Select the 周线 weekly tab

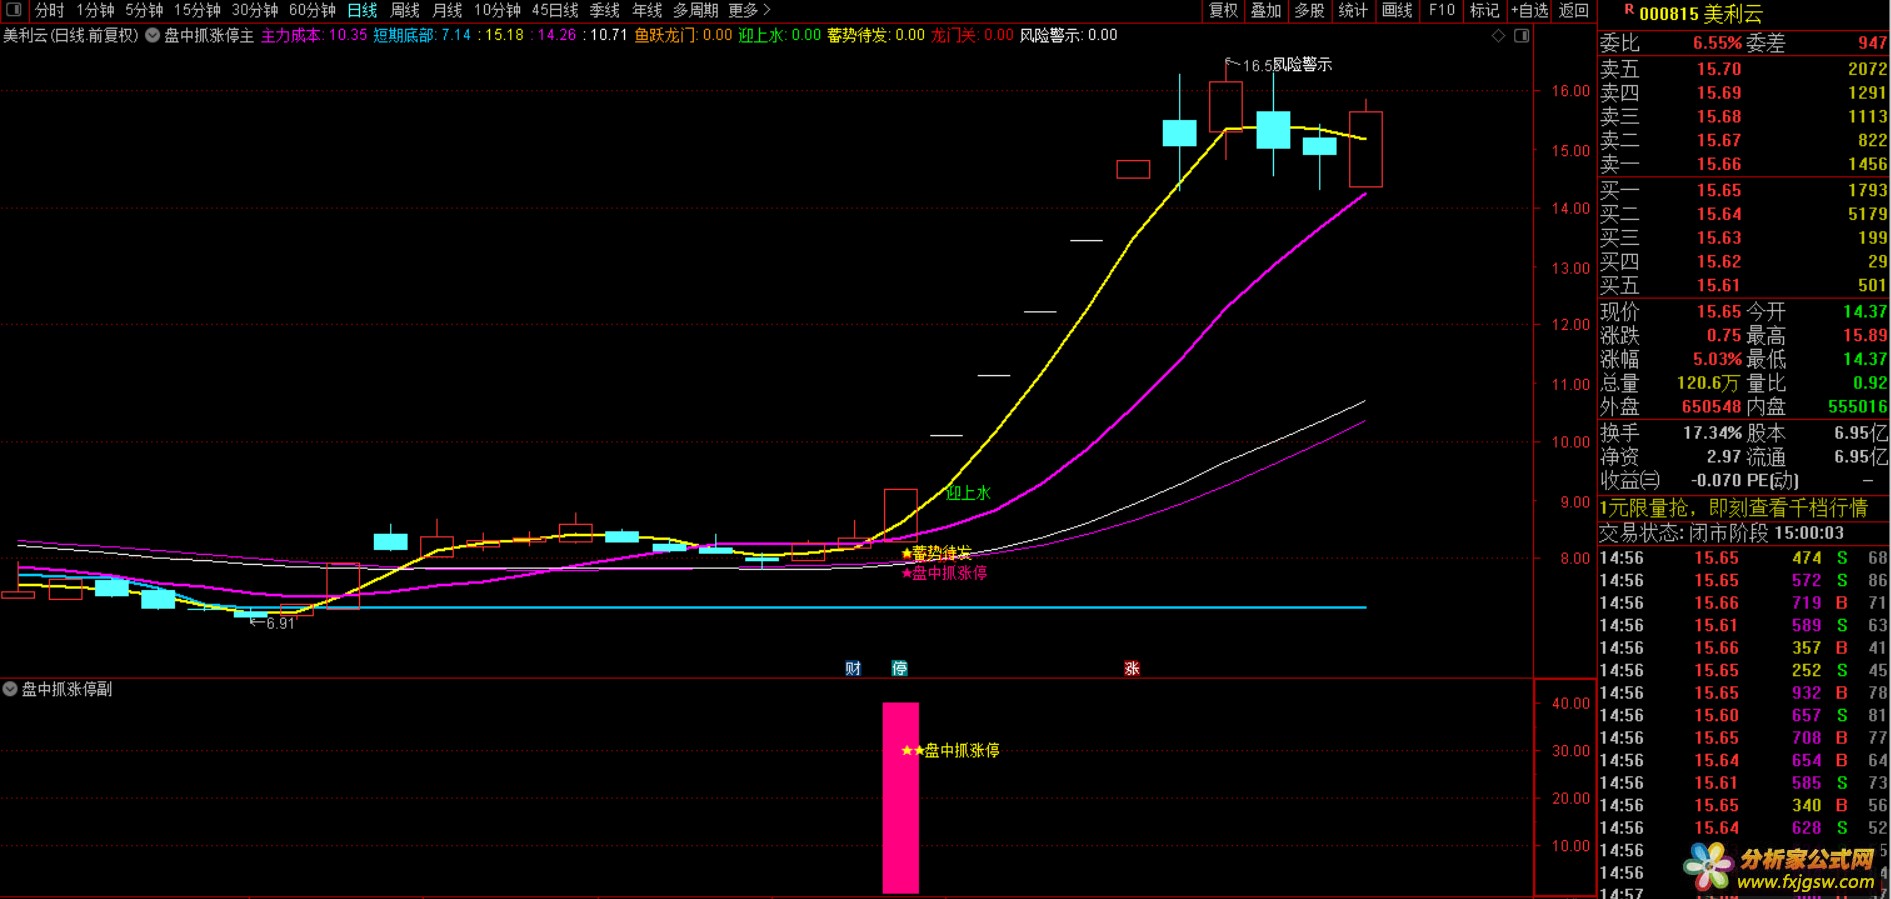click(405, 10)
